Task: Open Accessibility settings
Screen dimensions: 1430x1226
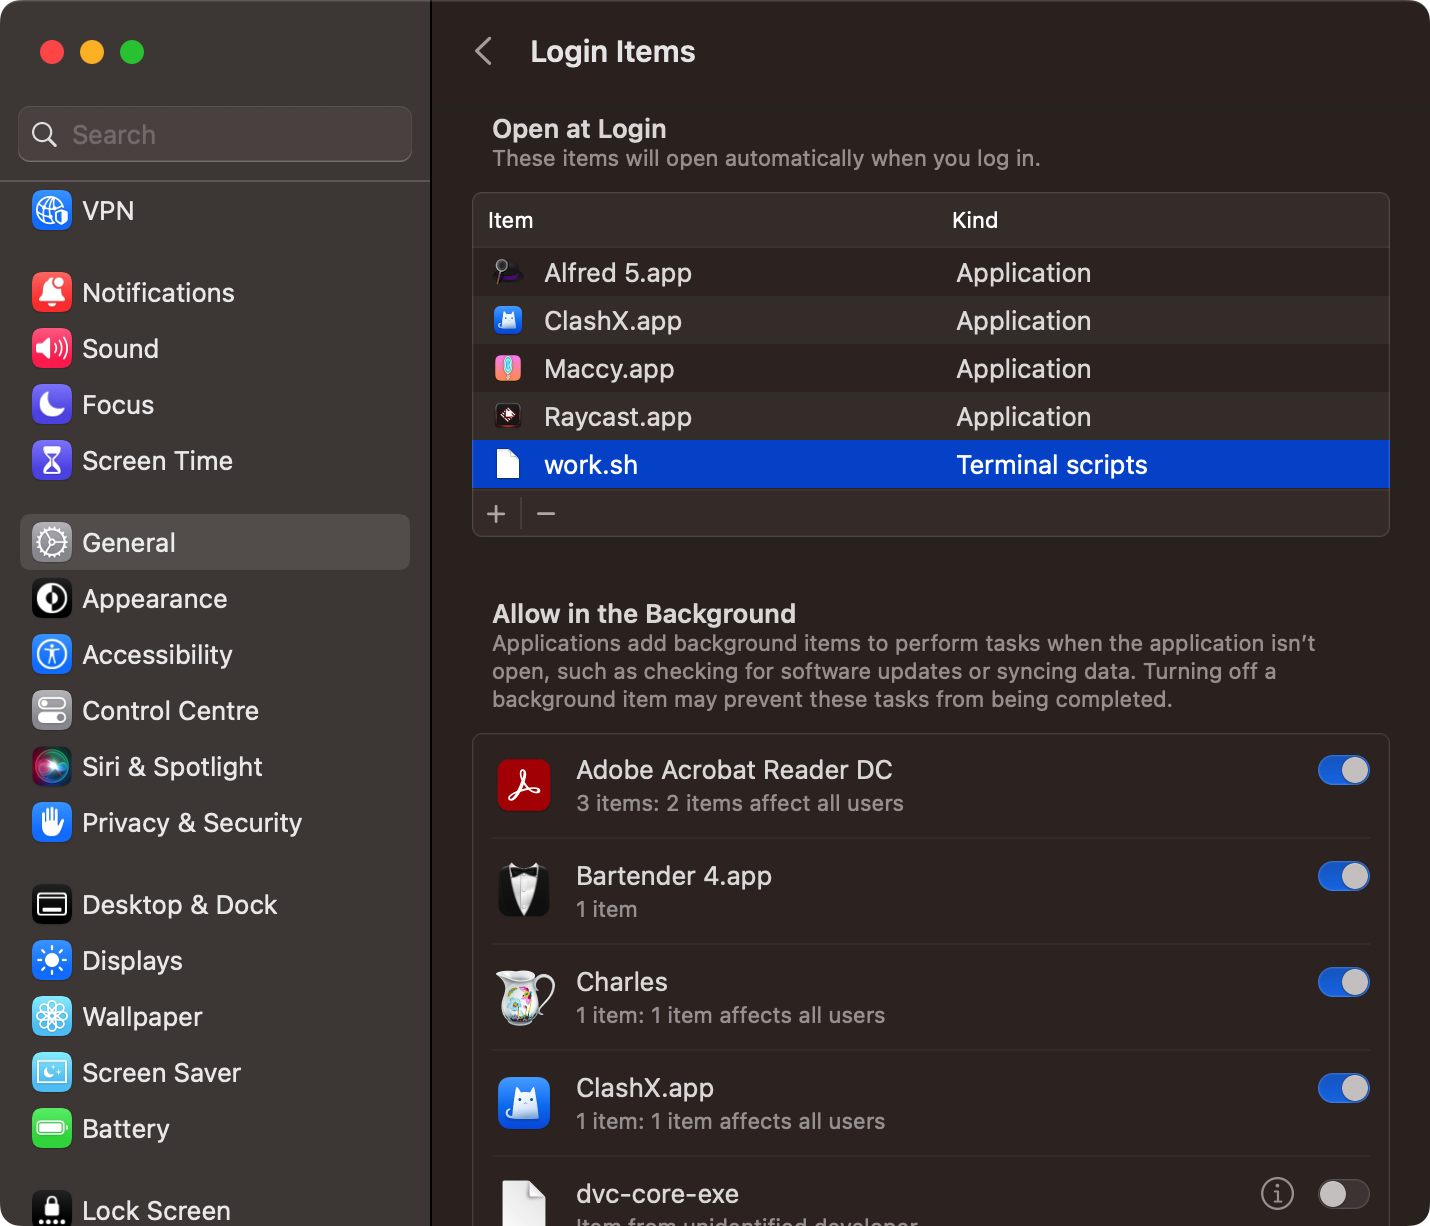Action: (x=215, y=655)
